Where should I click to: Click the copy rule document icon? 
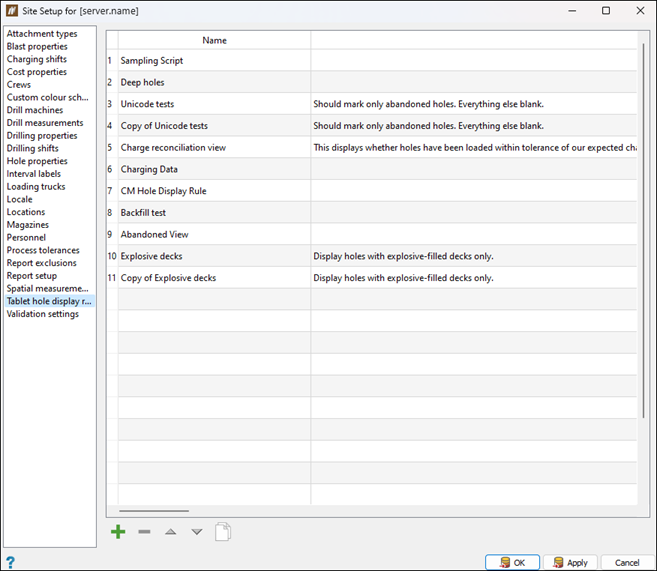pyautogui.click(x=222, y=532)
